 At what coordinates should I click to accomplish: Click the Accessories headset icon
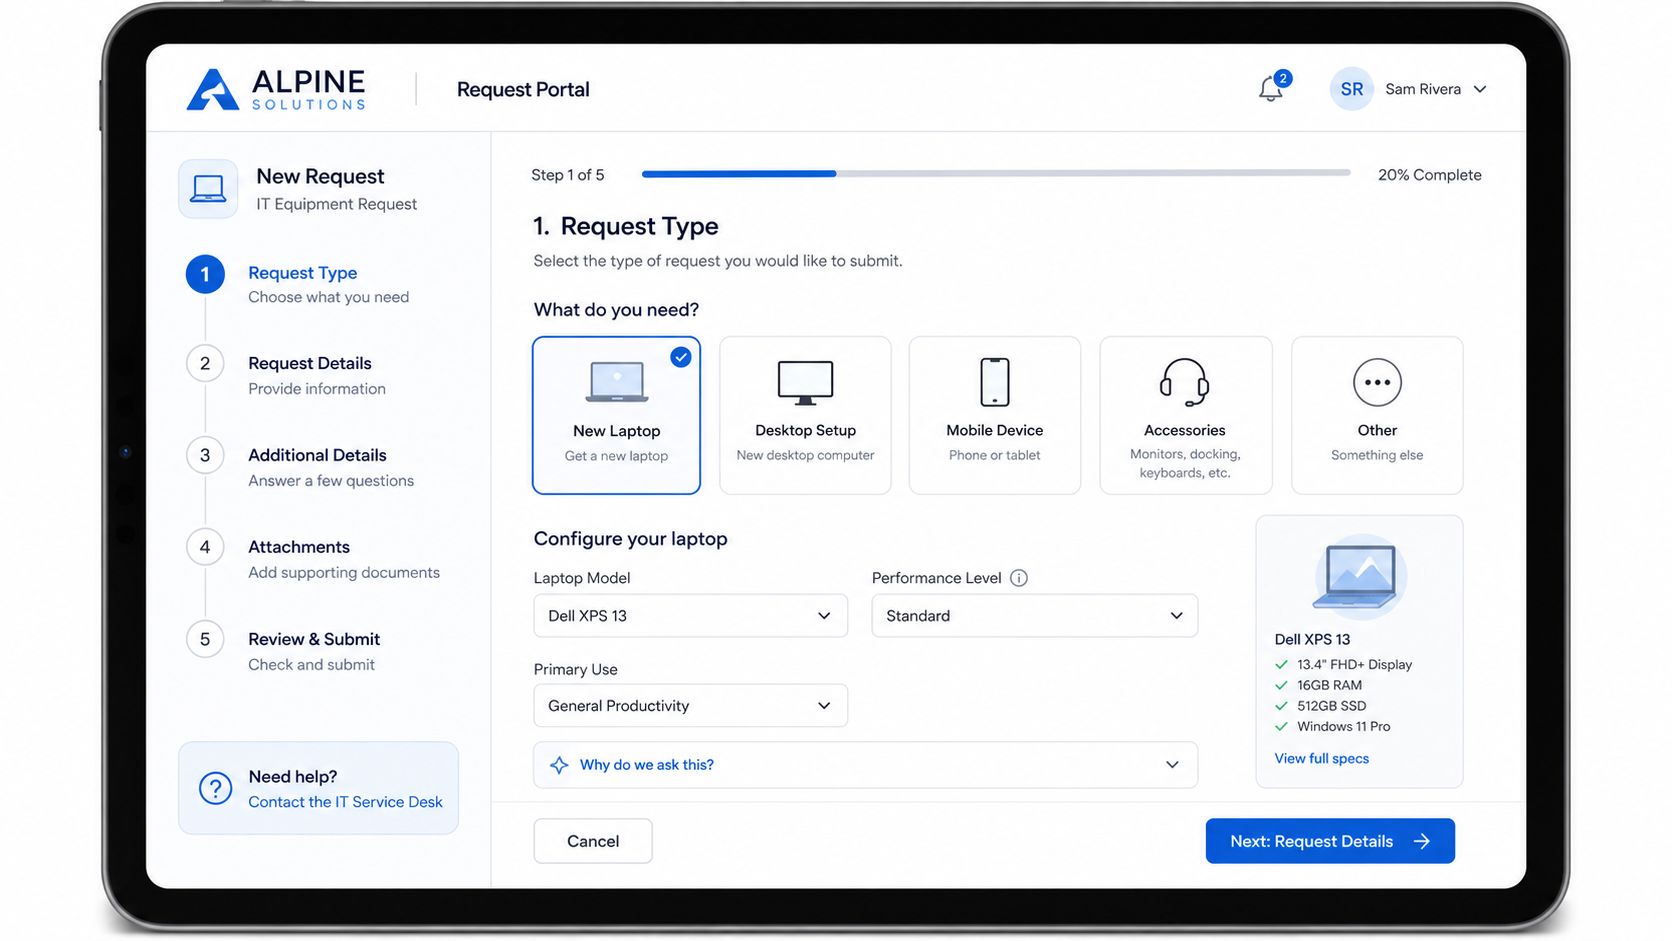click(x=1184, y=382)
